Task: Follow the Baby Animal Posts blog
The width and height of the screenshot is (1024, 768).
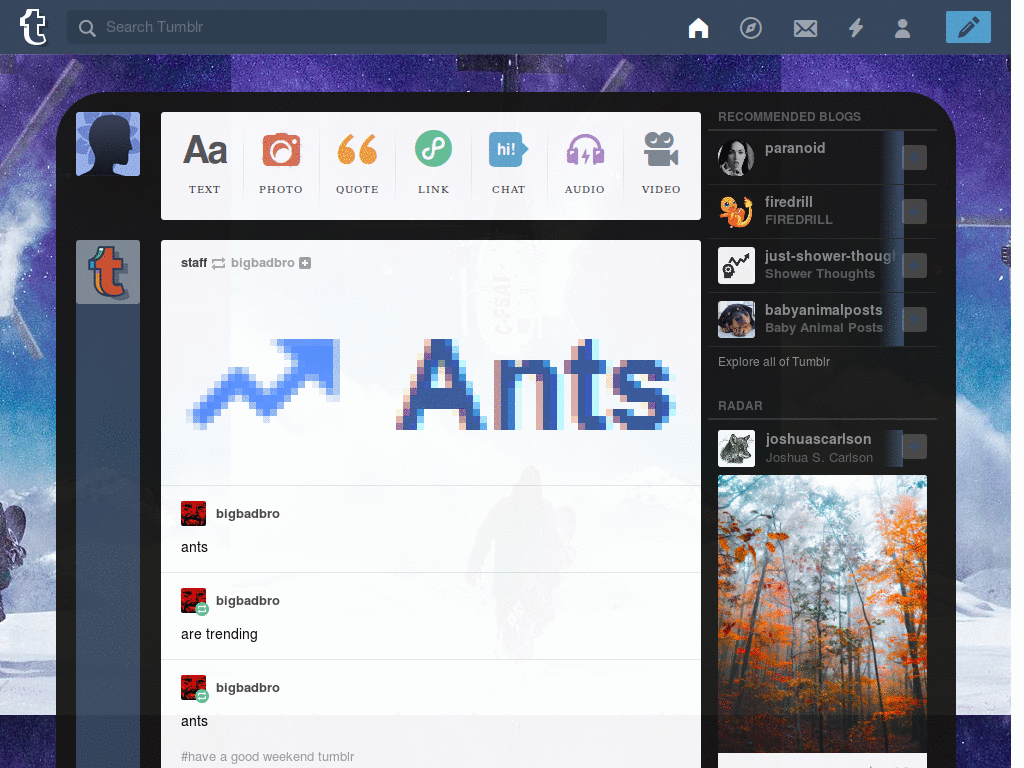Action: (914, 320)
